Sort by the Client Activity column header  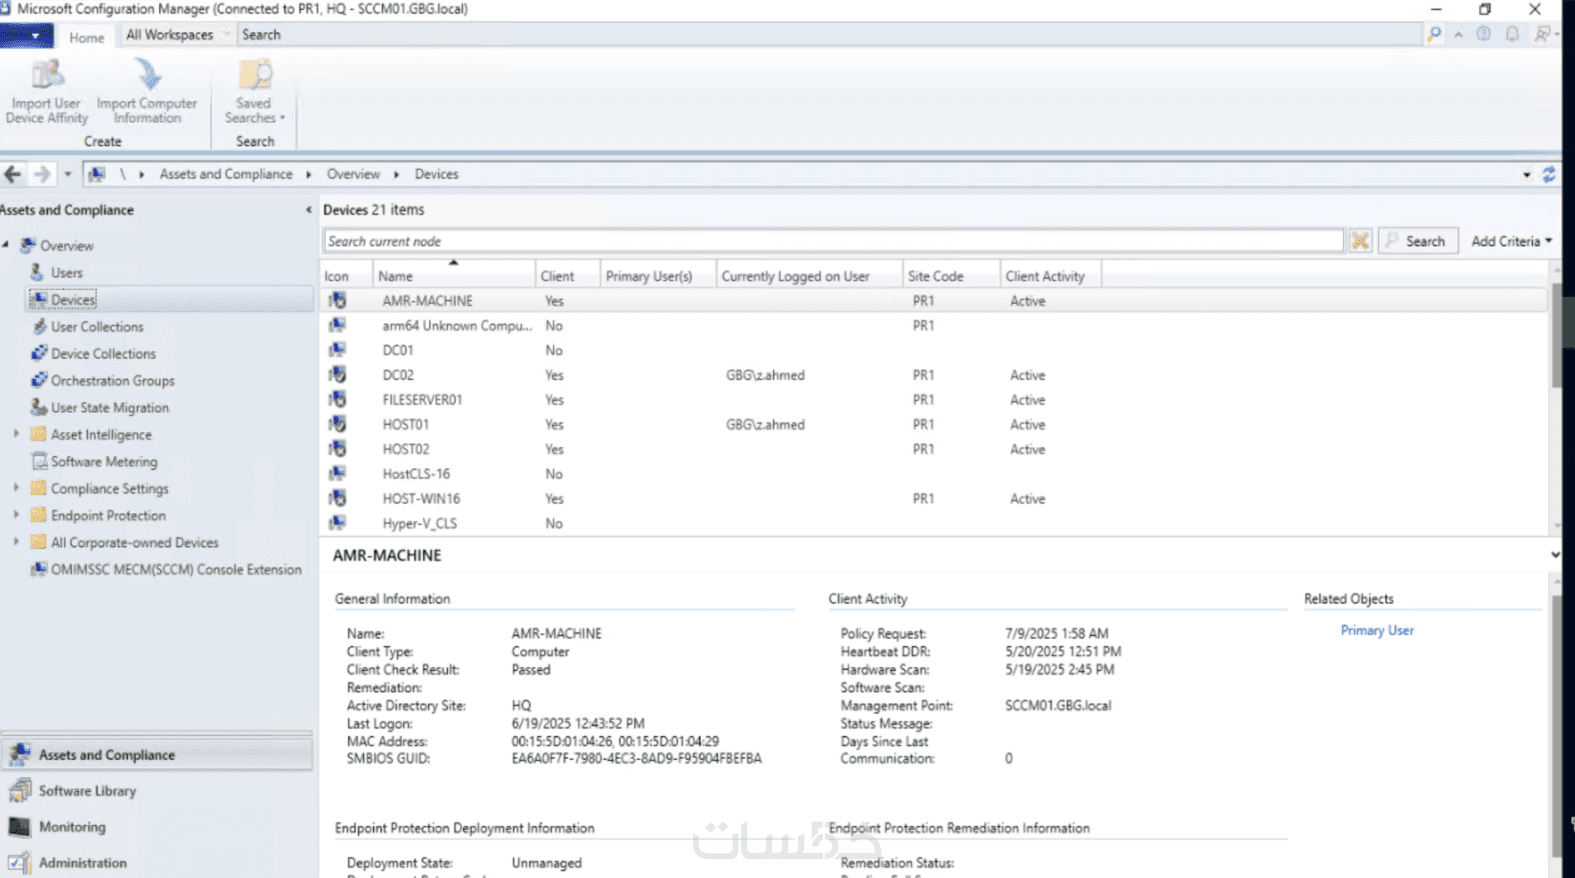pos(1051,276)
